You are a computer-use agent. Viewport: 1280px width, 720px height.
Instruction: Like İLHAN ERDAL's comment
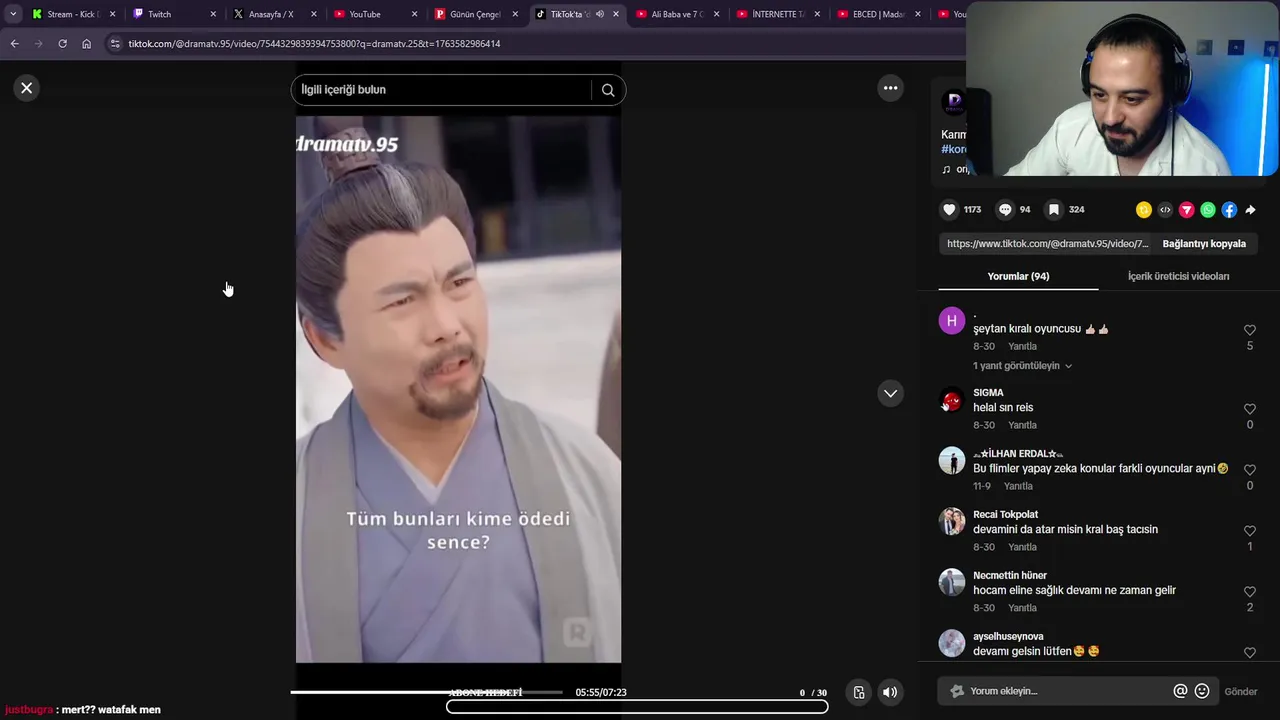1250,470
